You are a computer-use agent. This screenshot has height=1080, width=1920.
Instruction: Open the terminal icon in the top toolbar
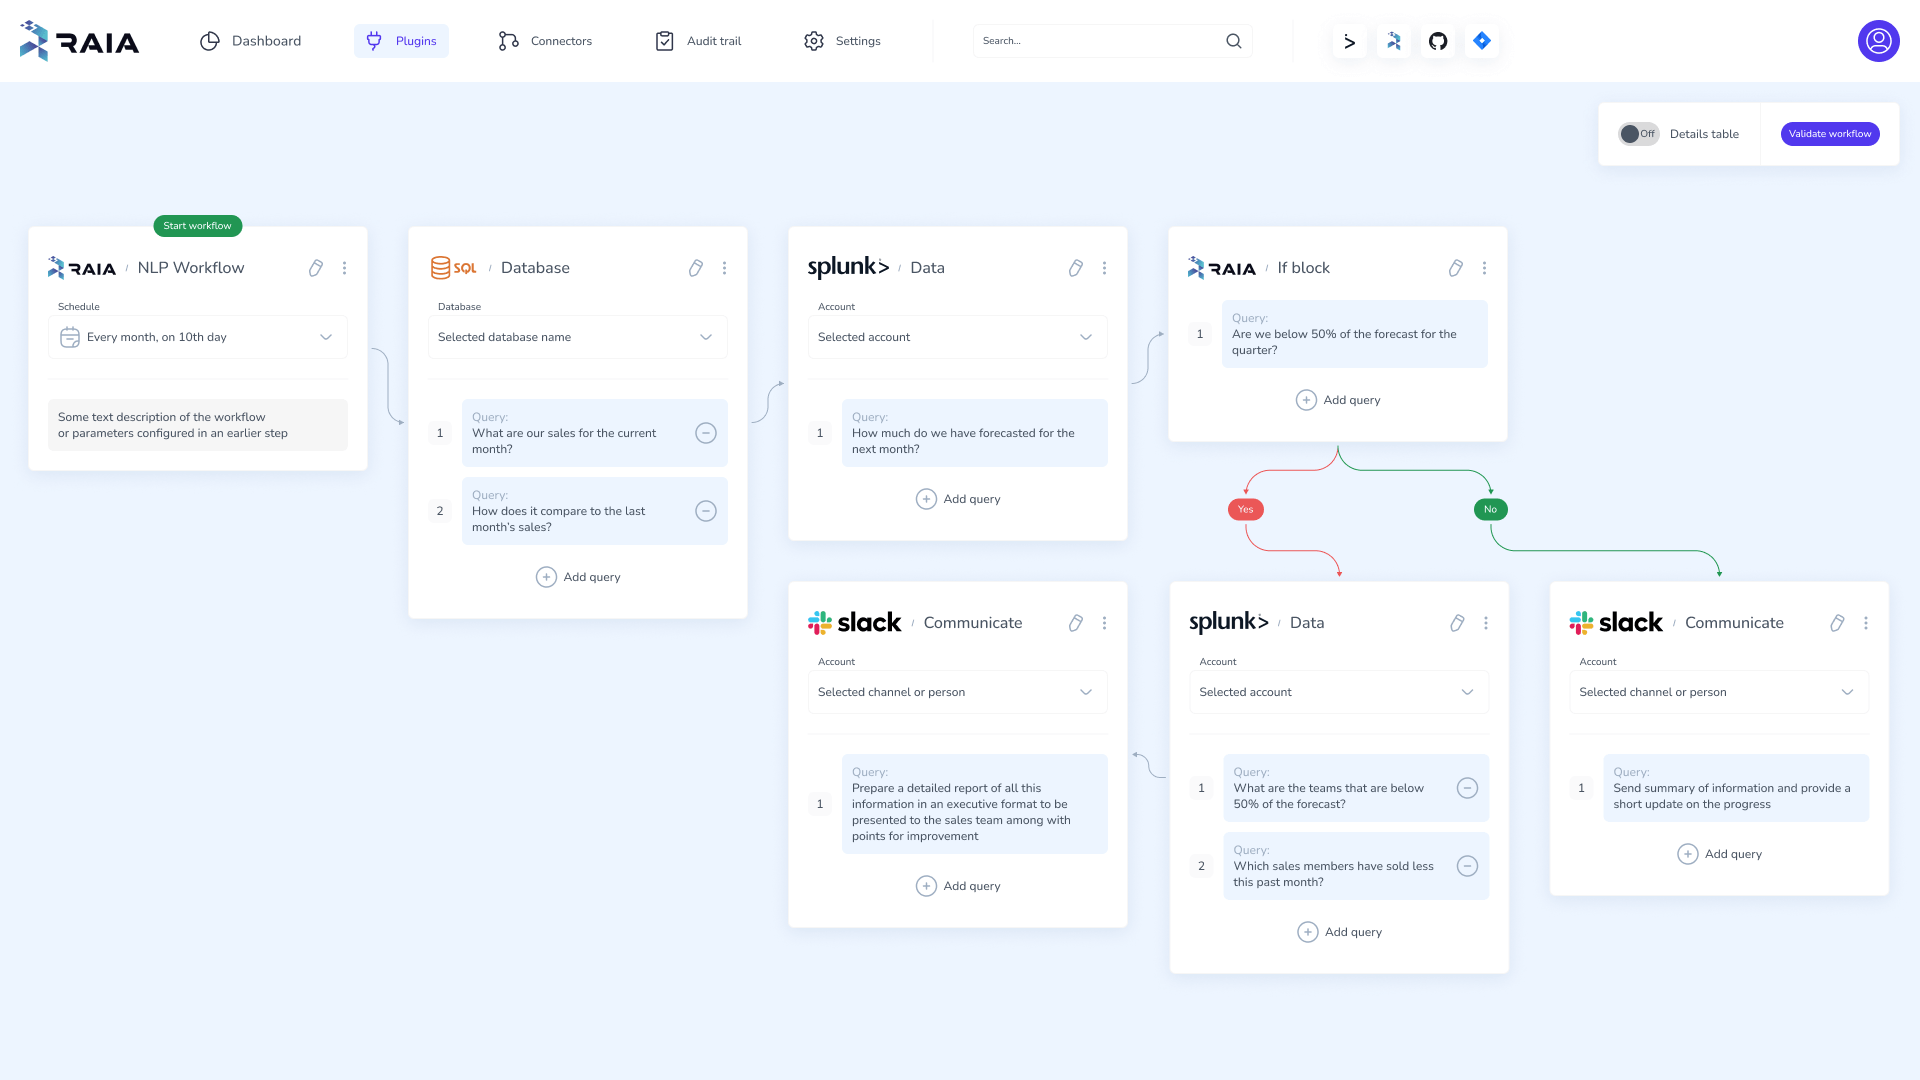pos(1349,41)
